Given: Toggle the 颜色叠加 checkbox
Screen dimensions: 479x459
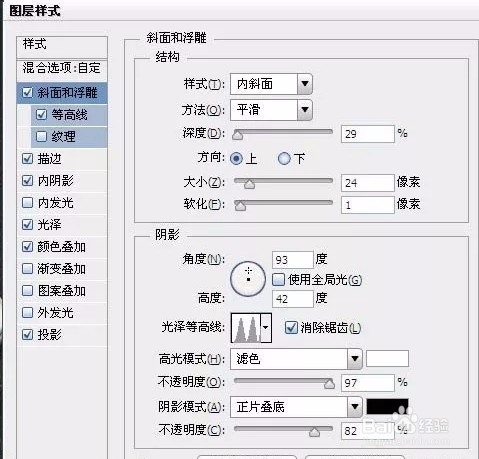Looking at the screenshot, I should pos(27,247).
